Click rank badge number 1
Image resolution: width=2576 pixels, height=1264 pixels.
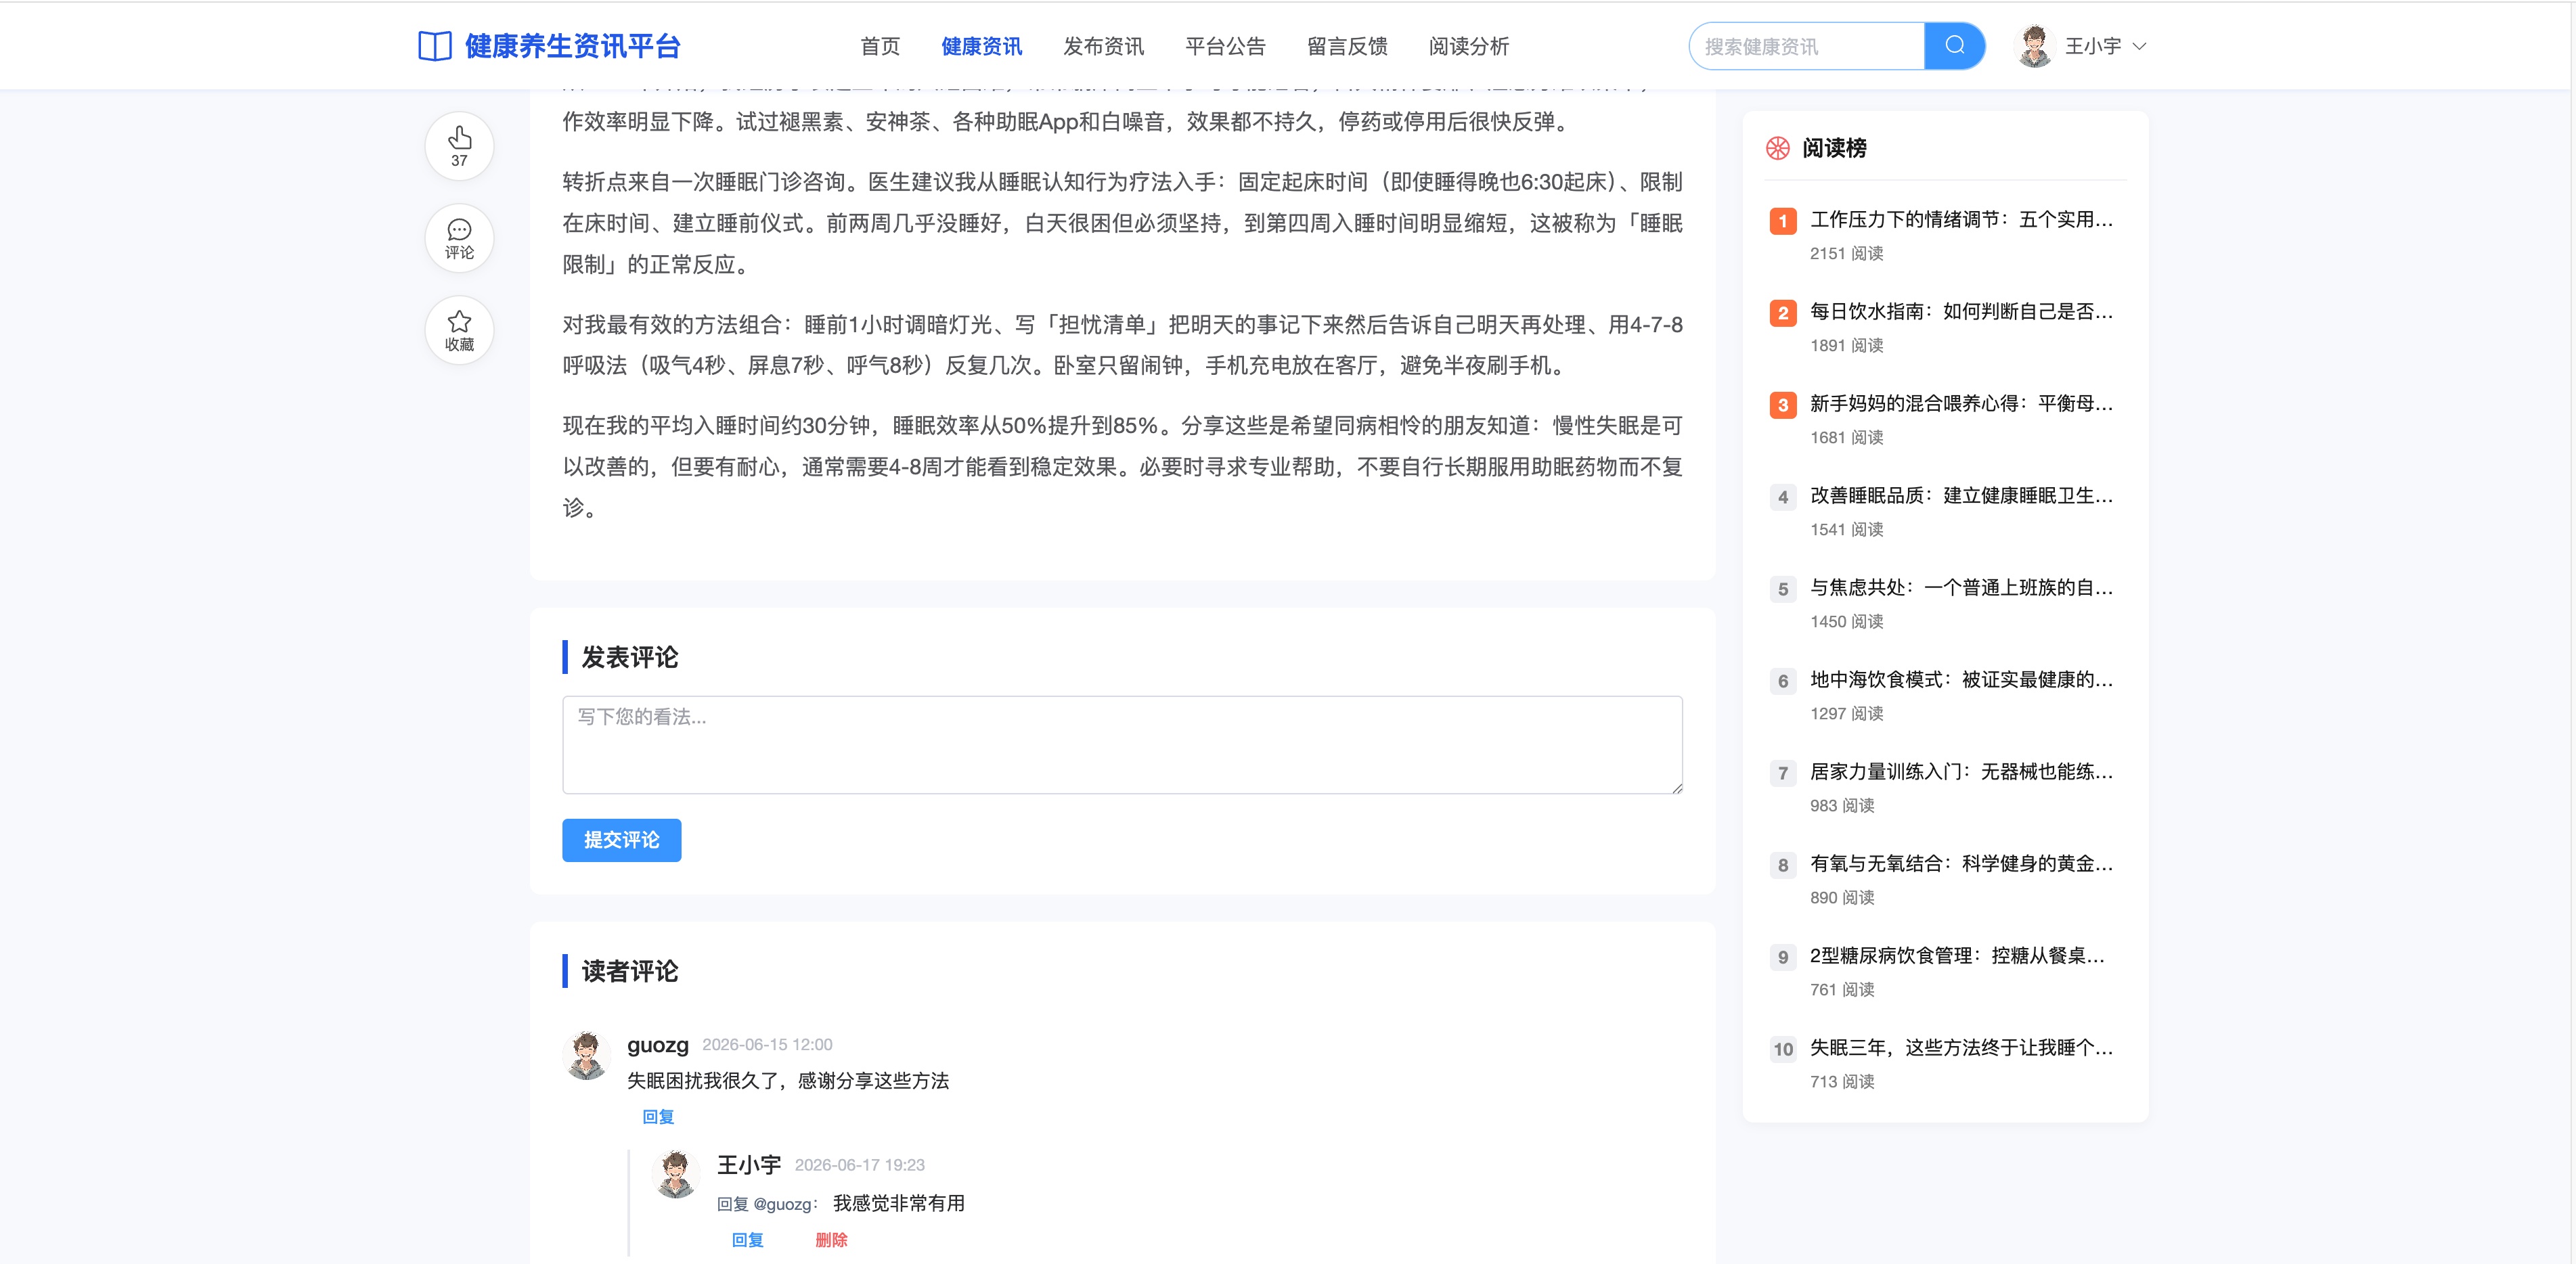pyautogui.click(x=1783, y=221)
